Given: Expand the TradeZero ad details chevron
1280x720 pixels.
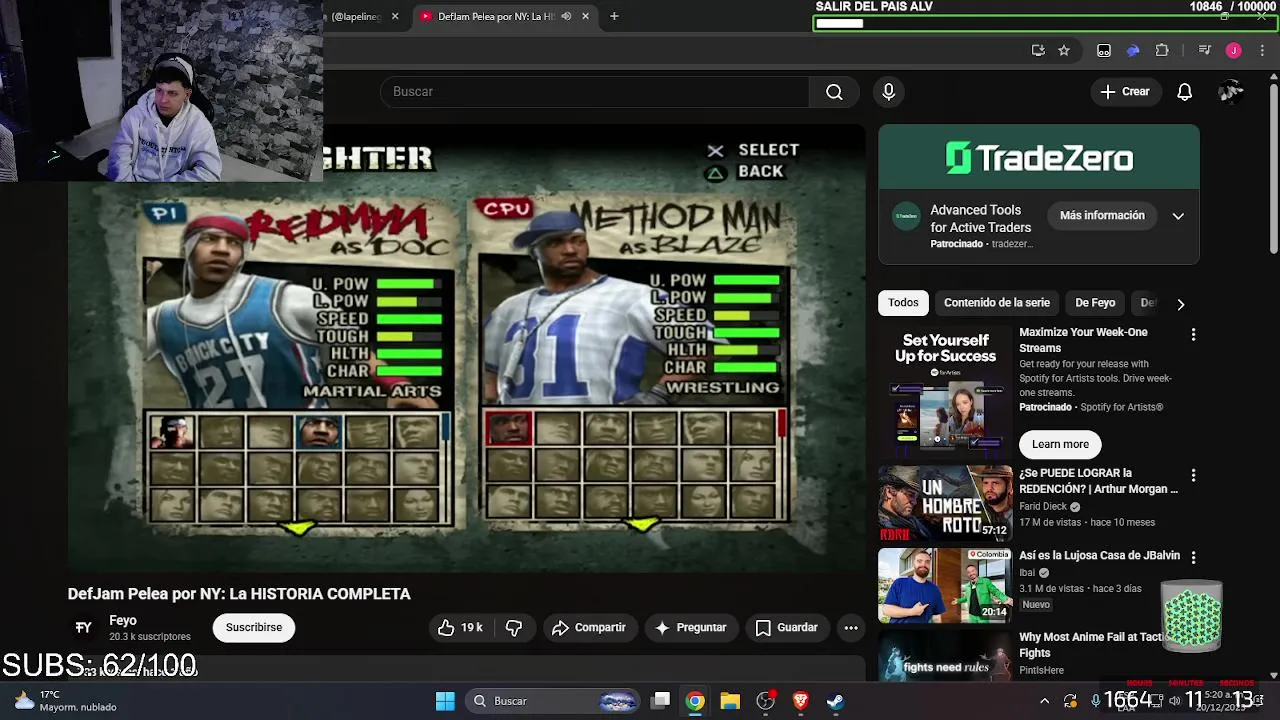Looking at the screenshot, I should point(1178,216).
